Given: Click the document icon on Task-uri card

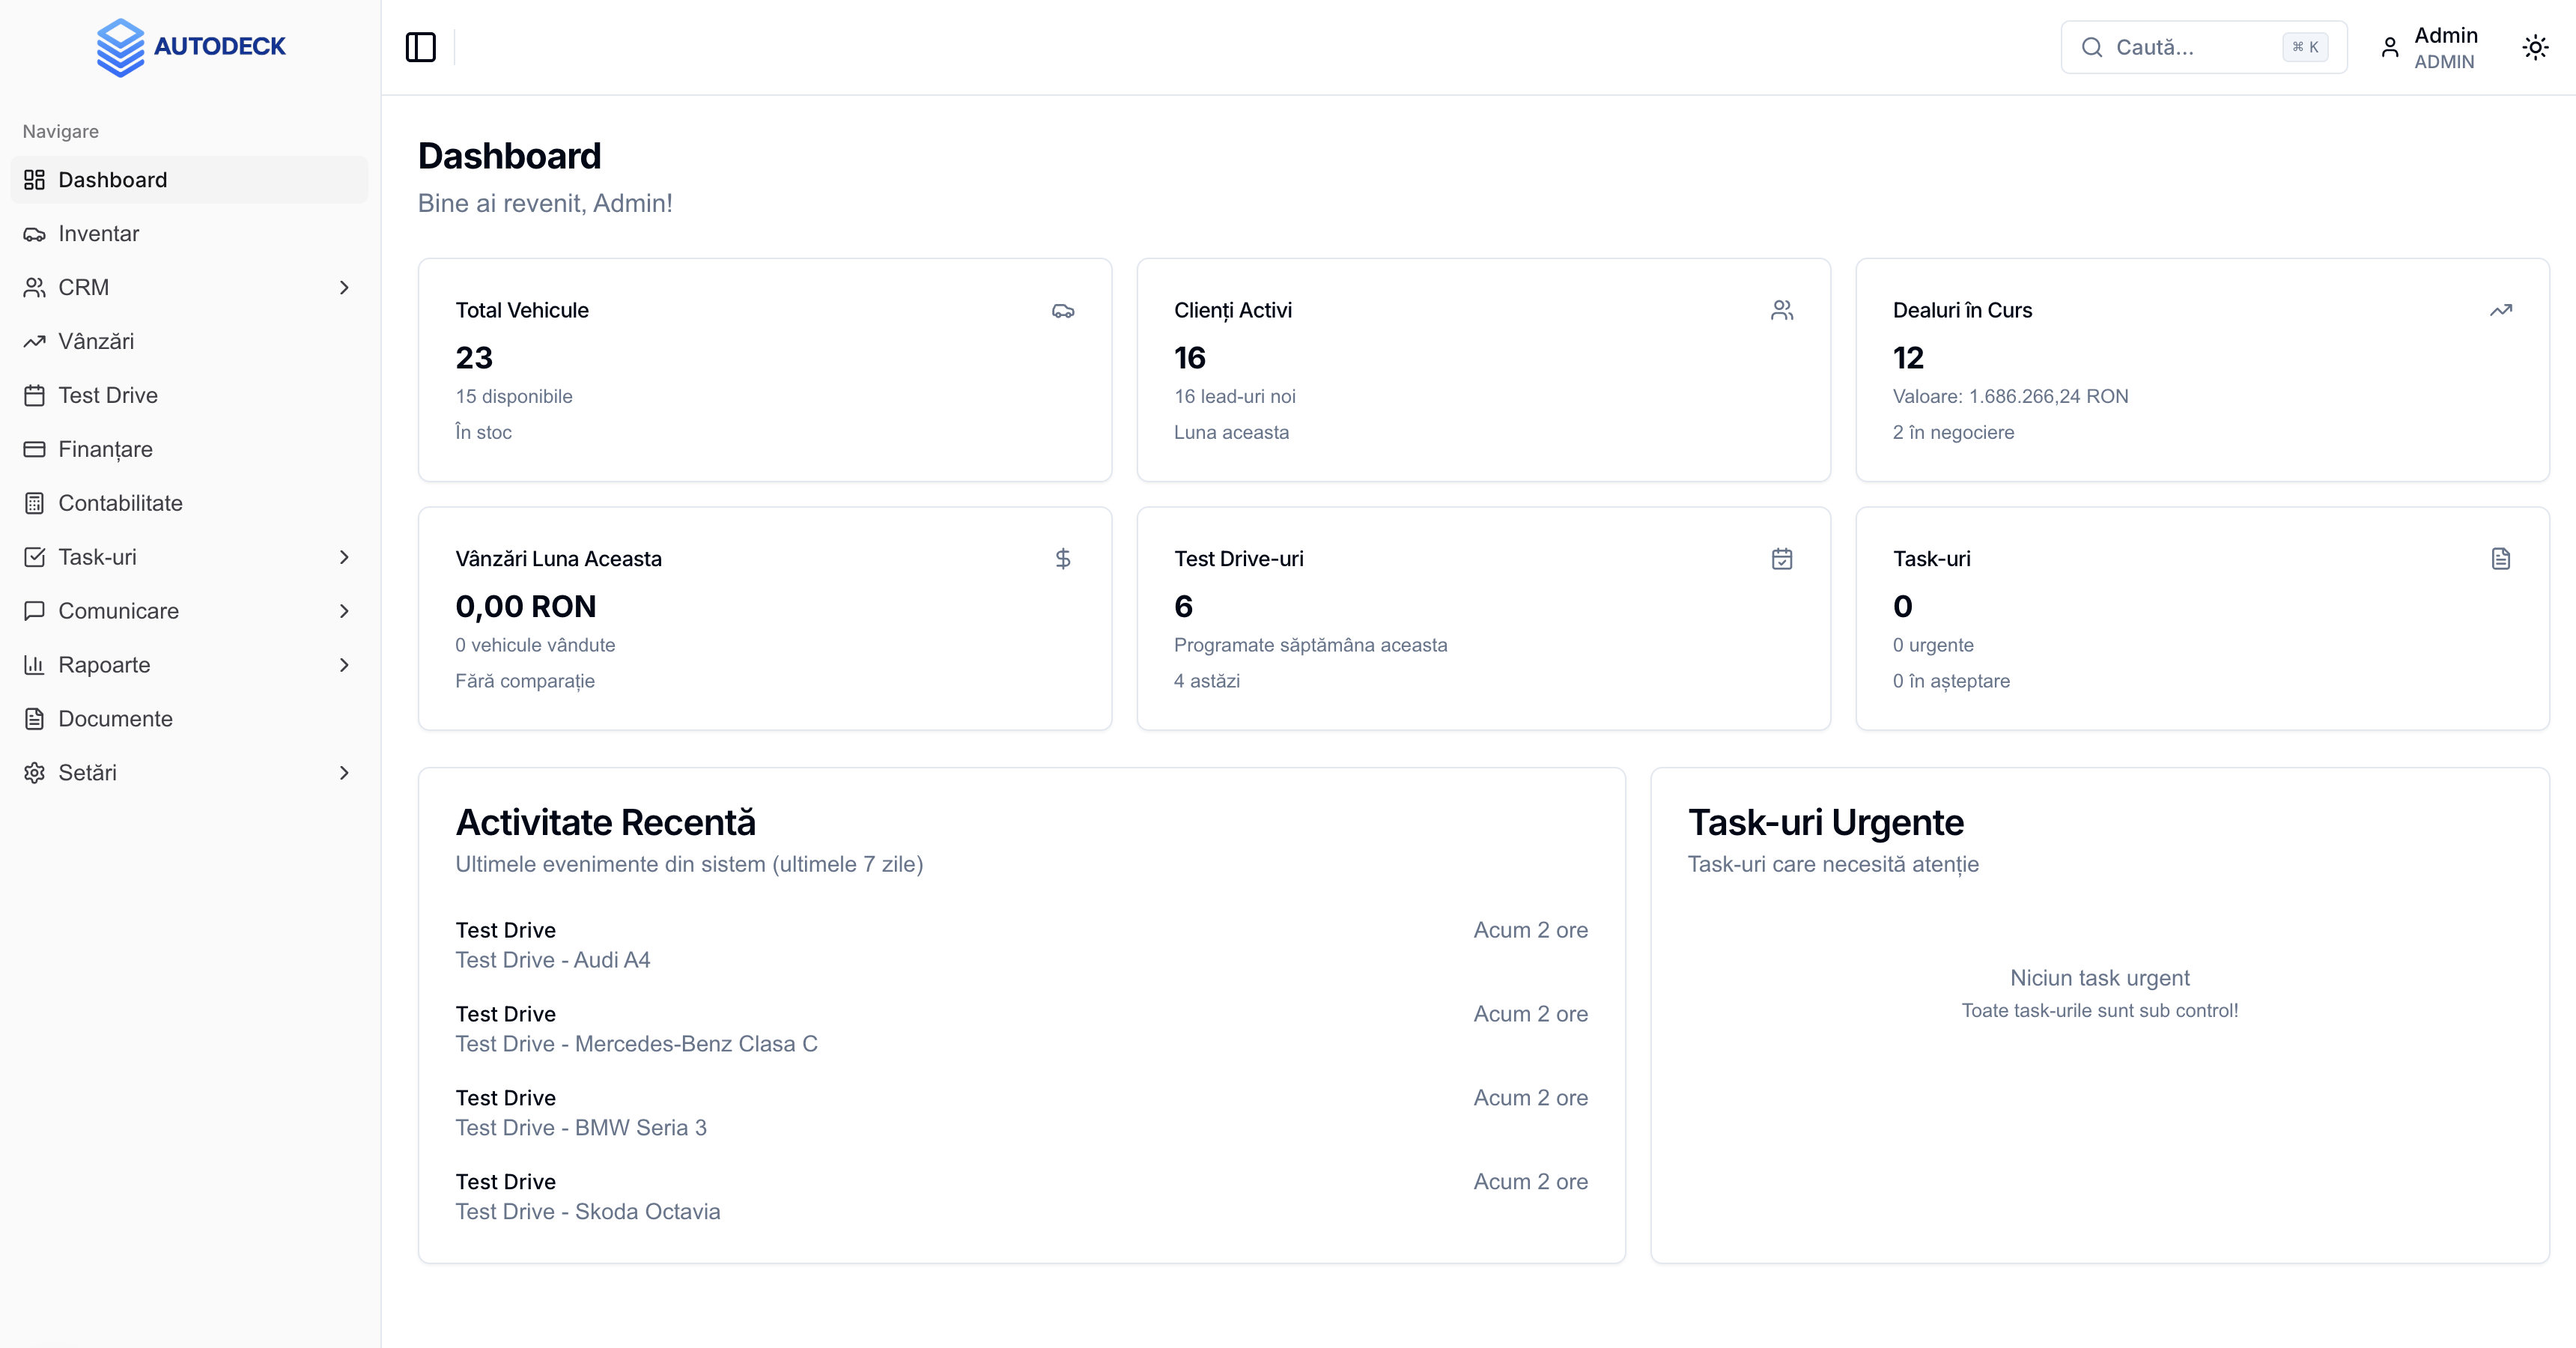Looking at the screenshot, I should (x=2501, y=559).
